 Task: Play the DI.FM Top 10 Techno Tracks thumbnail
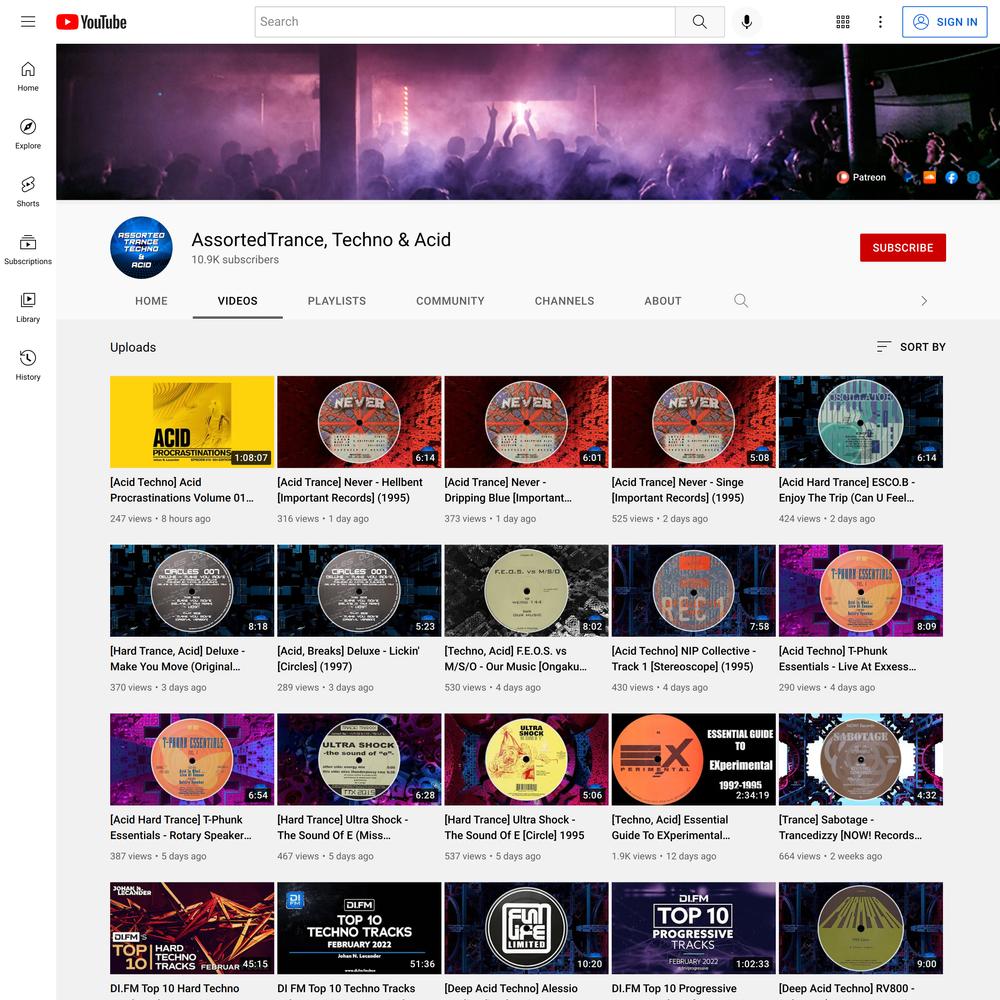coord(359,928)
